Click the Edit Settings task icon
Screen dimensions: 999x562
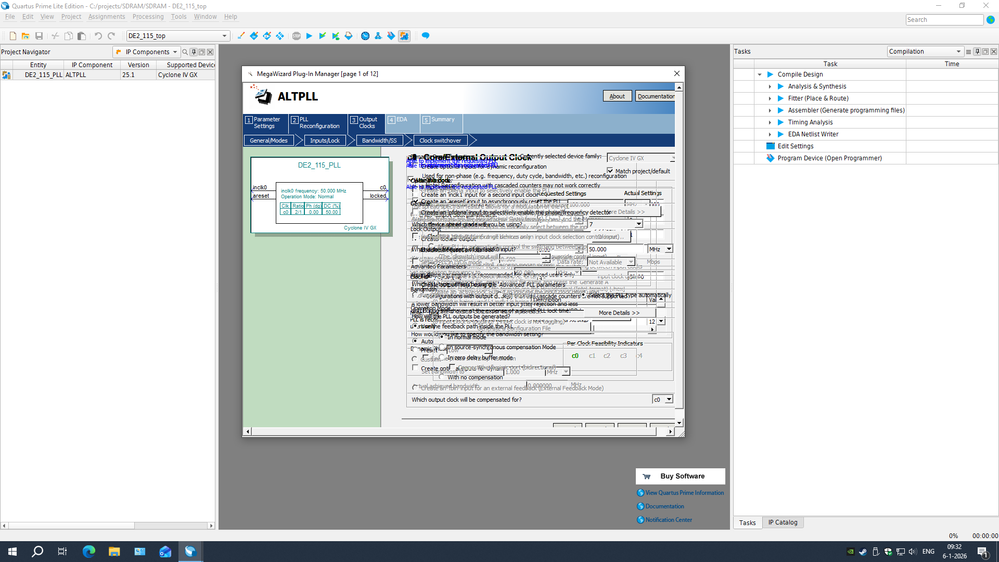click(x=770, y=147)
